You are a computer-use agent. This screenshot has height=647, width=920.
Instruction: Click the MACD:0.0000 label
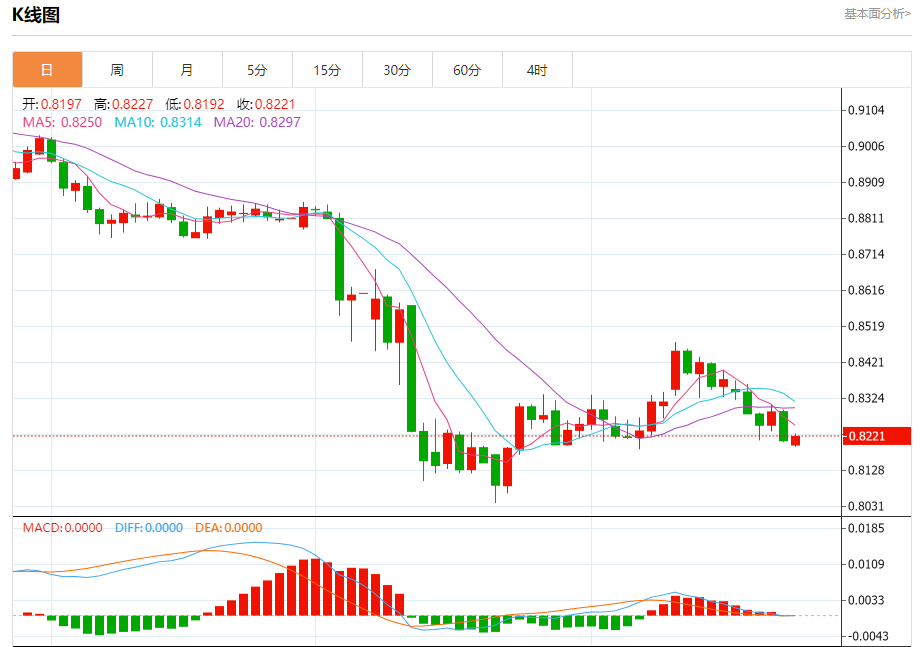(62, 527)
